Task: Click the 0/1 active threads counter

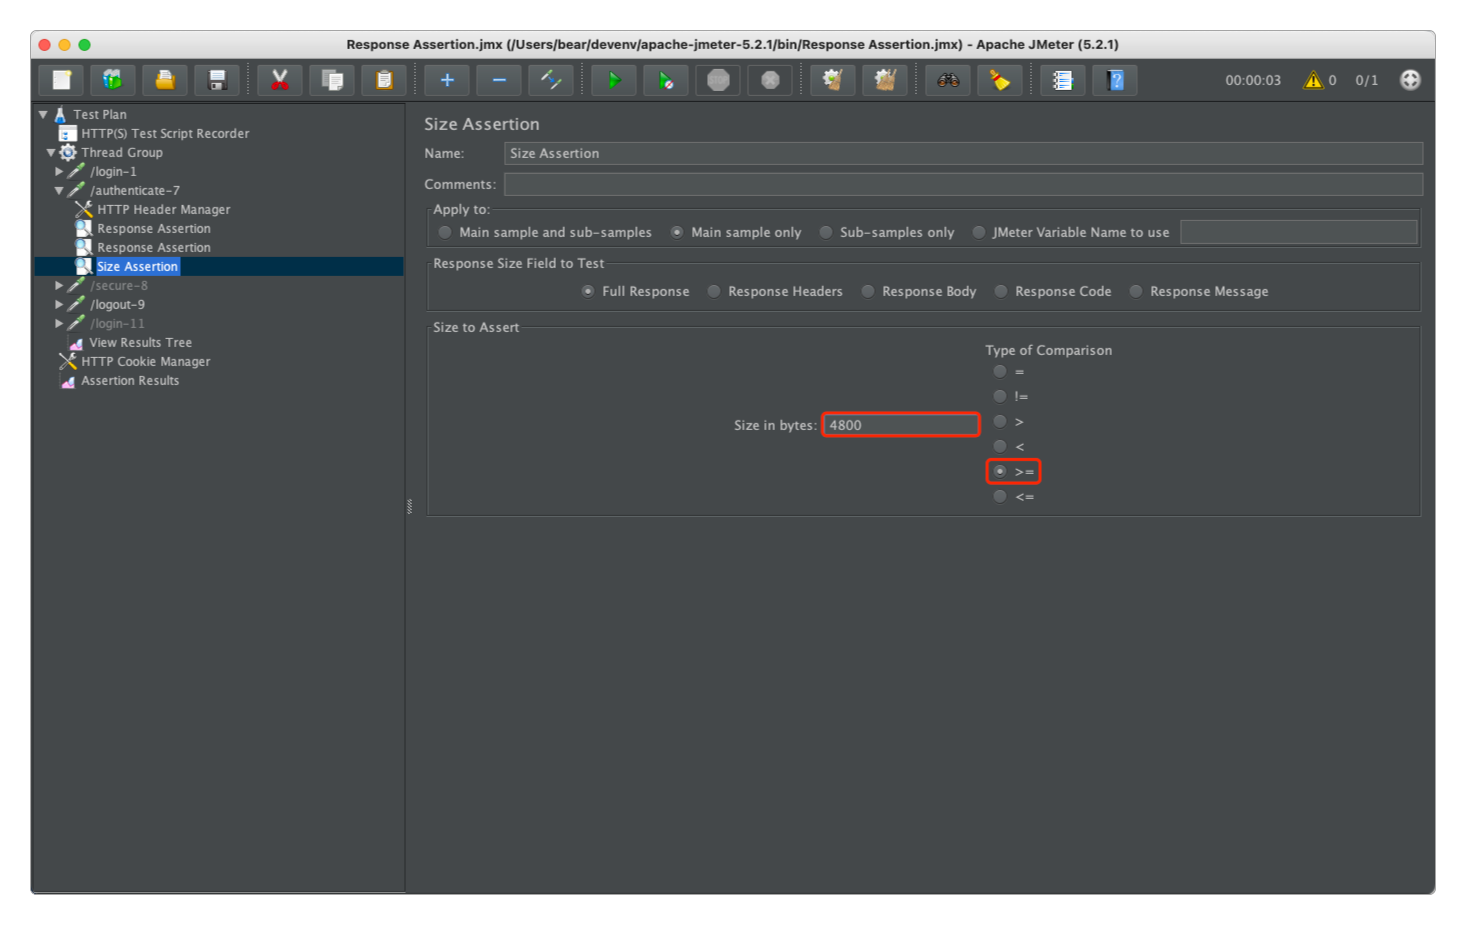Action: tap(1366, 80)
